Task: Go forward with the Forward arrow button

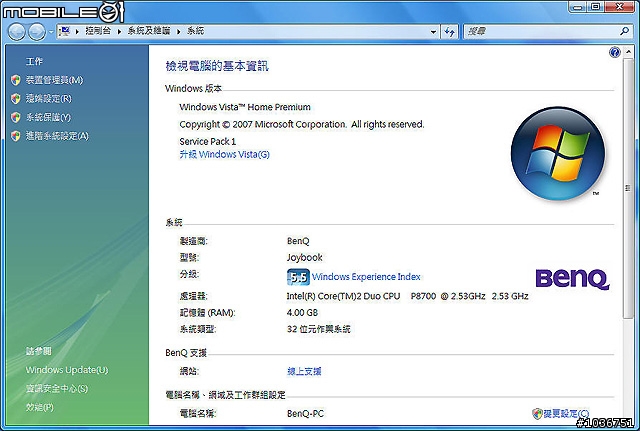Action: coord(37,32)
